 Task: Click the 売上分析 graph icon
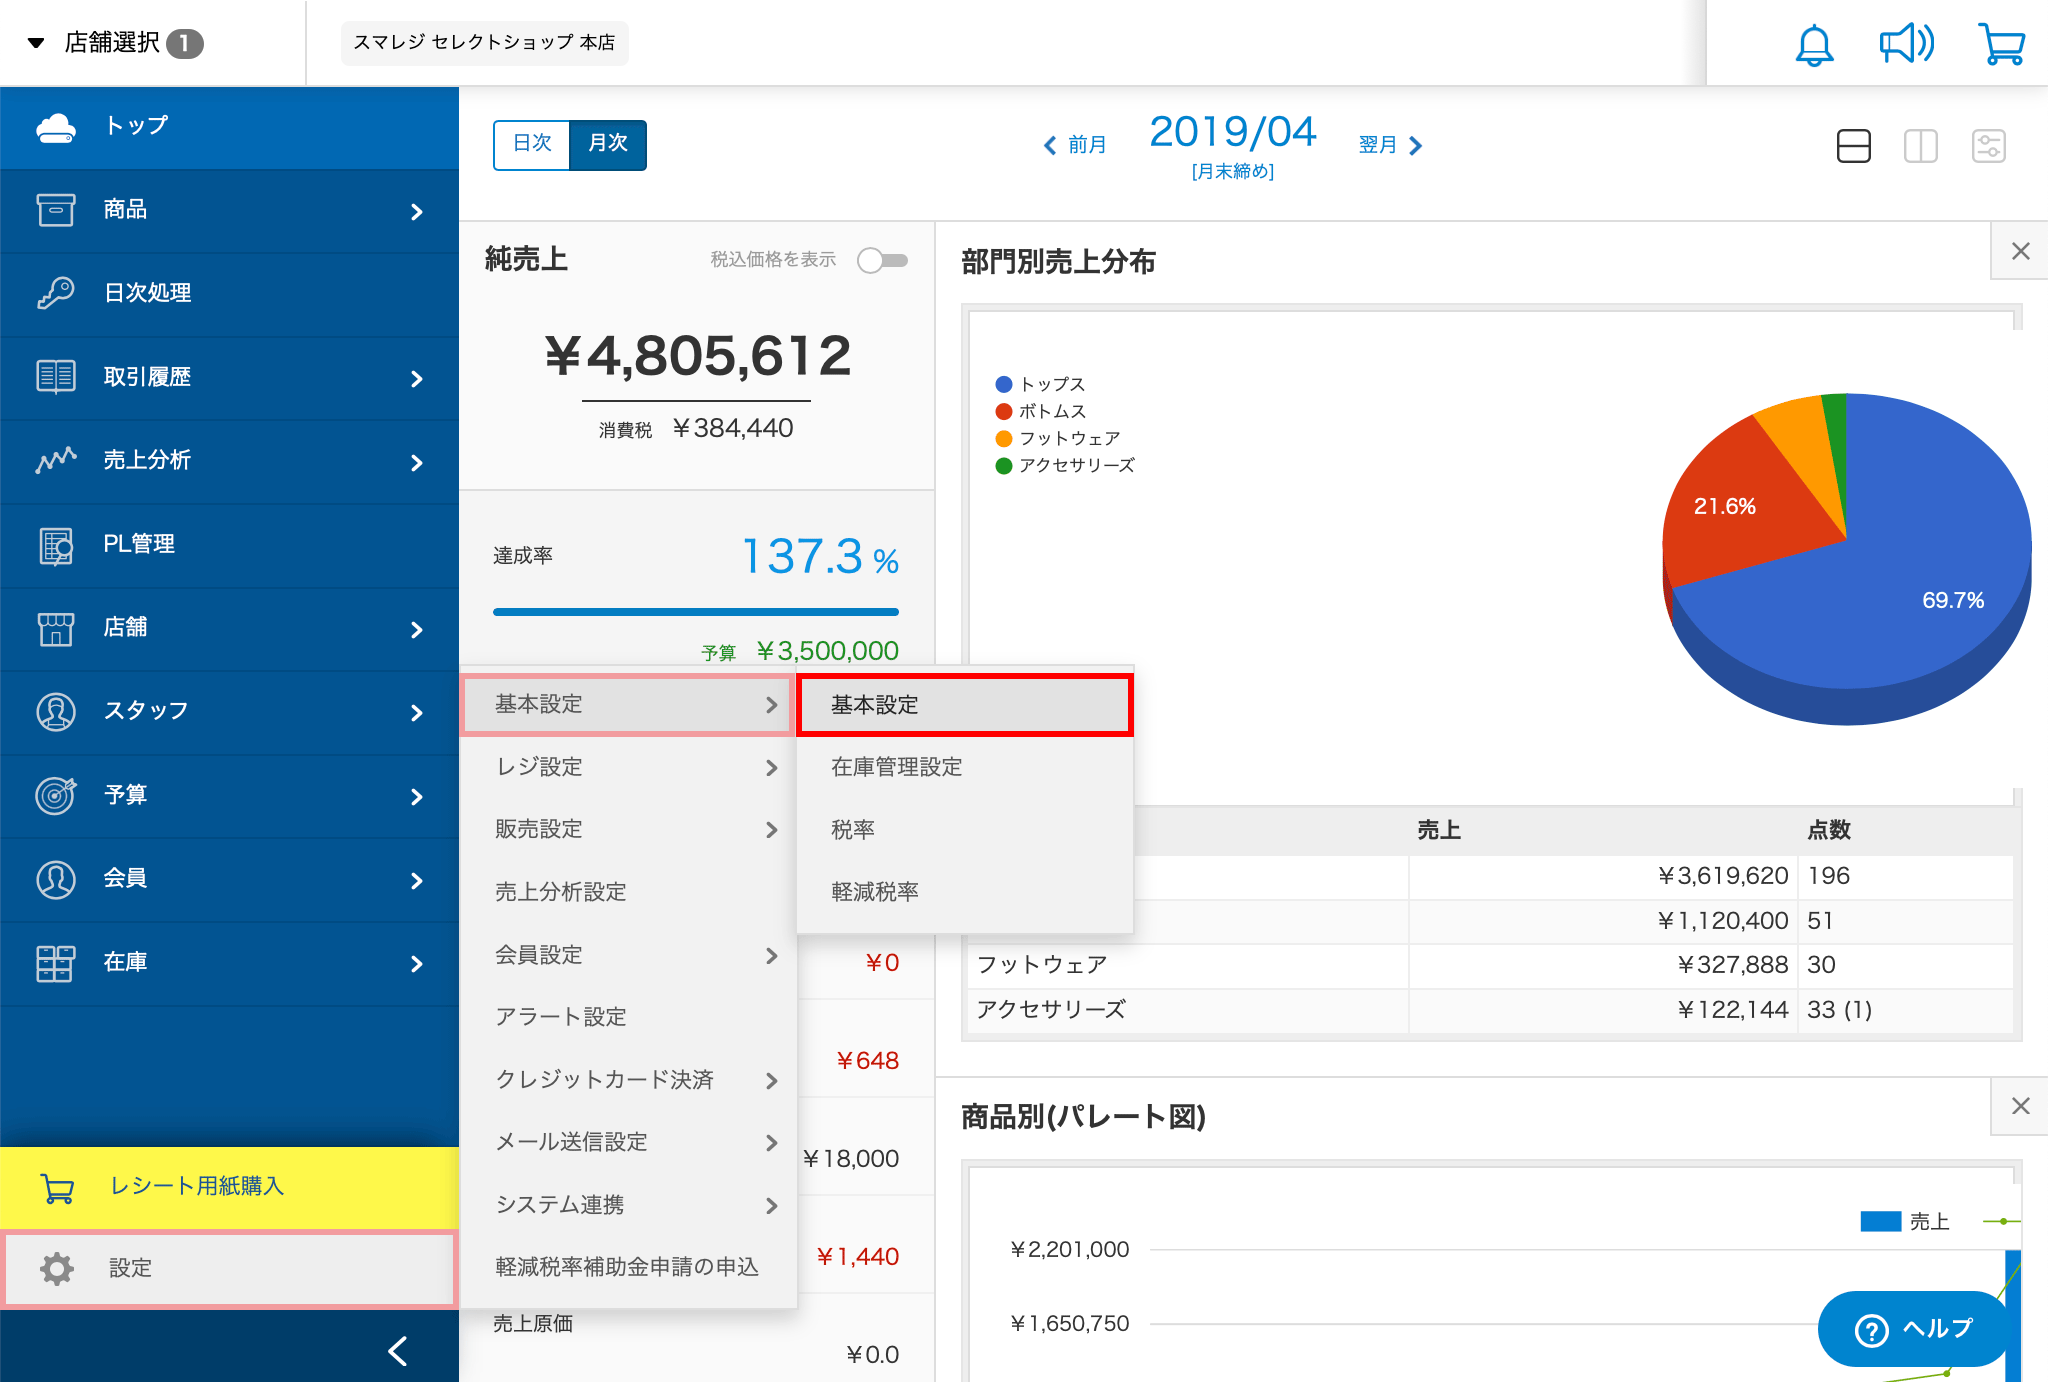point(56,460)
